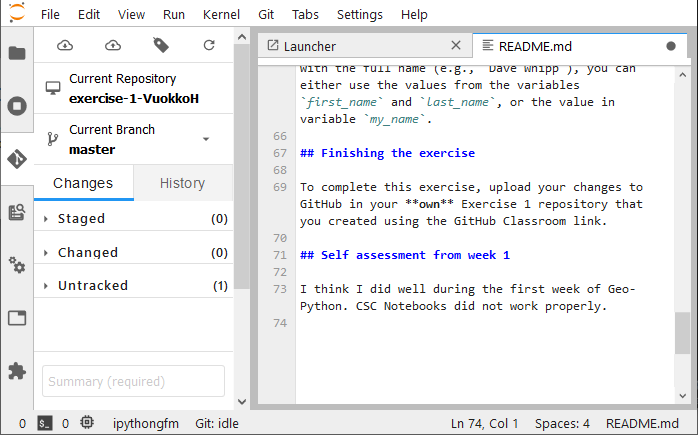This screenshot has height=435, width=698.
Task: Open the Settings menu
Action: [360, 15]
